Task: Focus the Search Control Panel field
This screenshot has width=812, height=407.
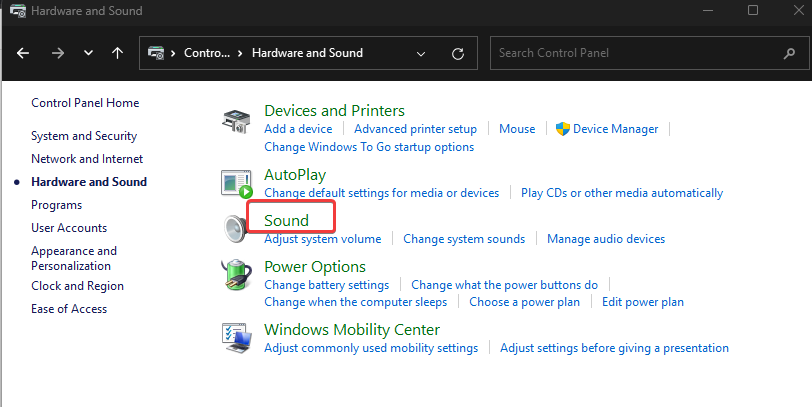Action: click(650, 53)
